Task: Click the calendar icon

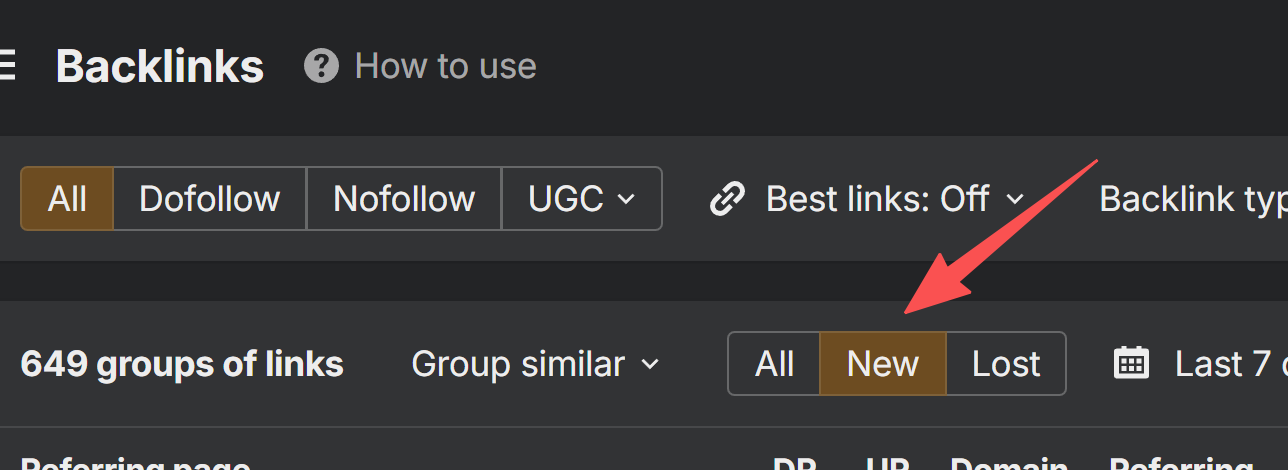Action: 1131,363
